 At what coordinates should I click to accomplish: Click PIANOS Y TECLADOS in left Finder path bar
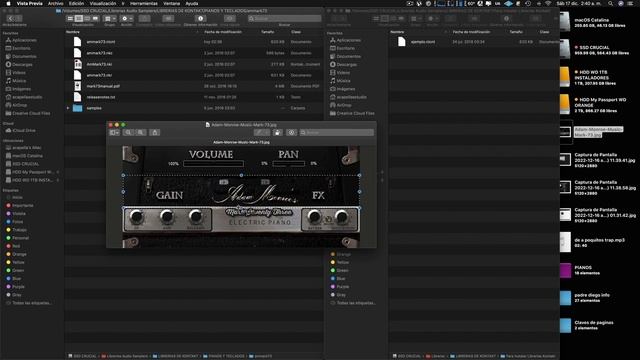pyautogui.click(x=224, y=356)
